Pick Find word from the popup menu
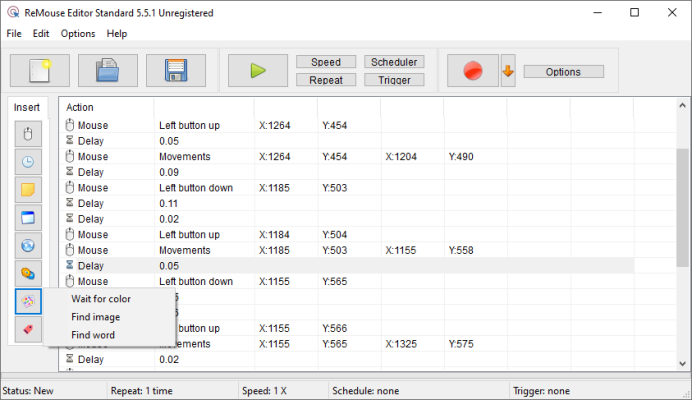692x400 pixels. click(x=93, y=335)
